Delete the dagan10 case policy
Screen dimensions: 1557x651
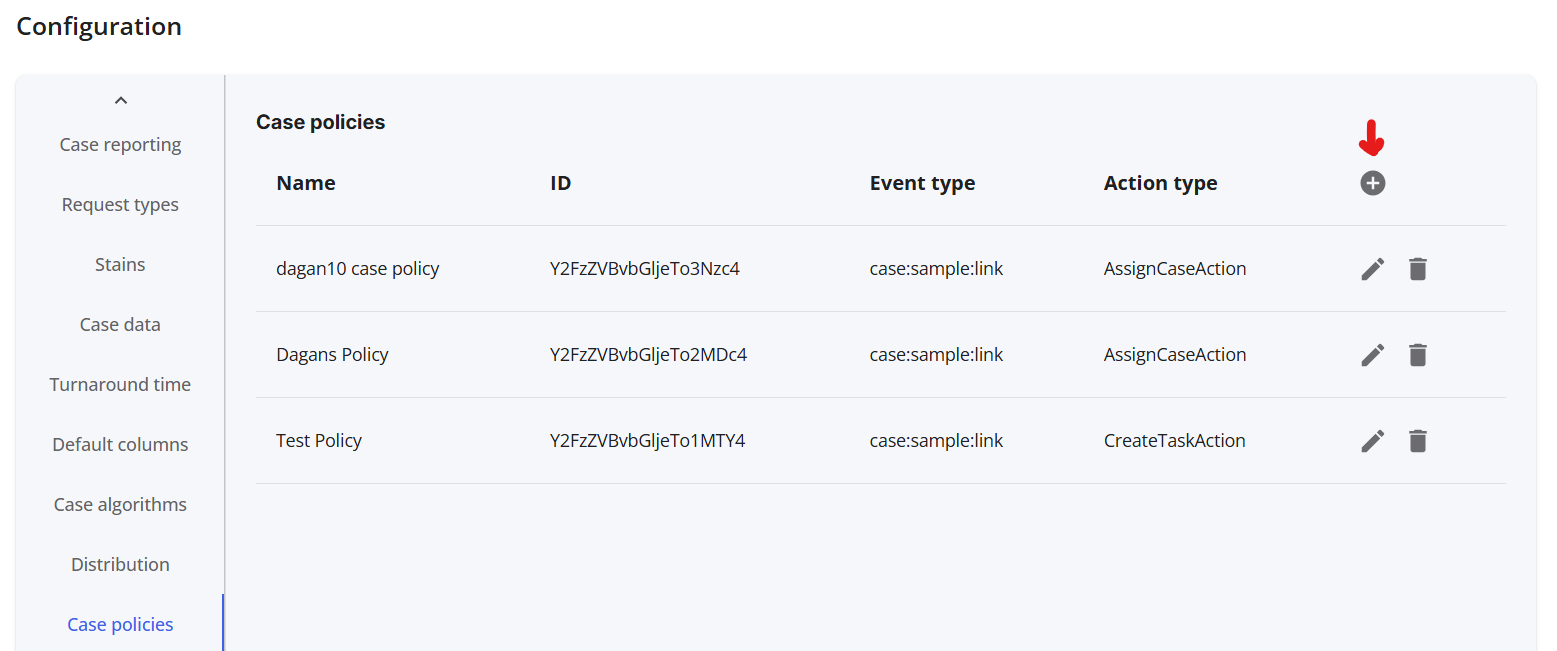pos(1417,269)
